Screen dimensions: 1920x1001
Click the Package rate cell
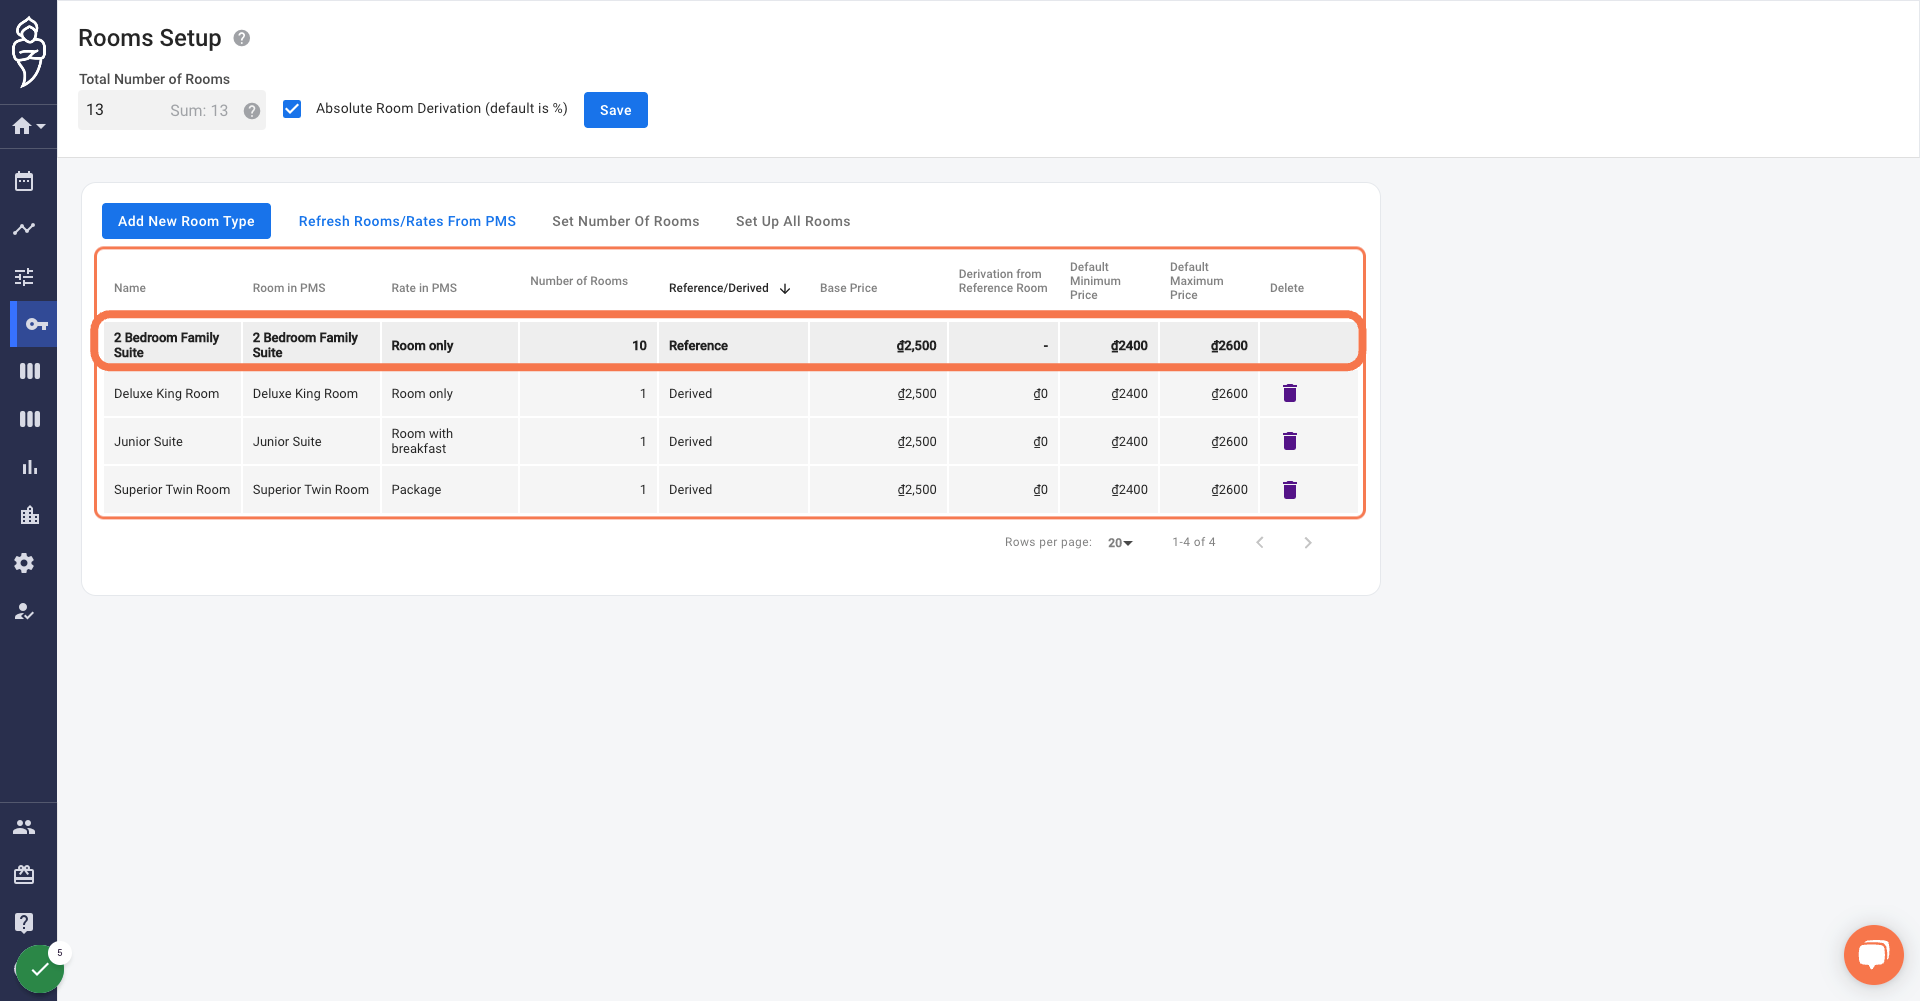pos(450,490)
